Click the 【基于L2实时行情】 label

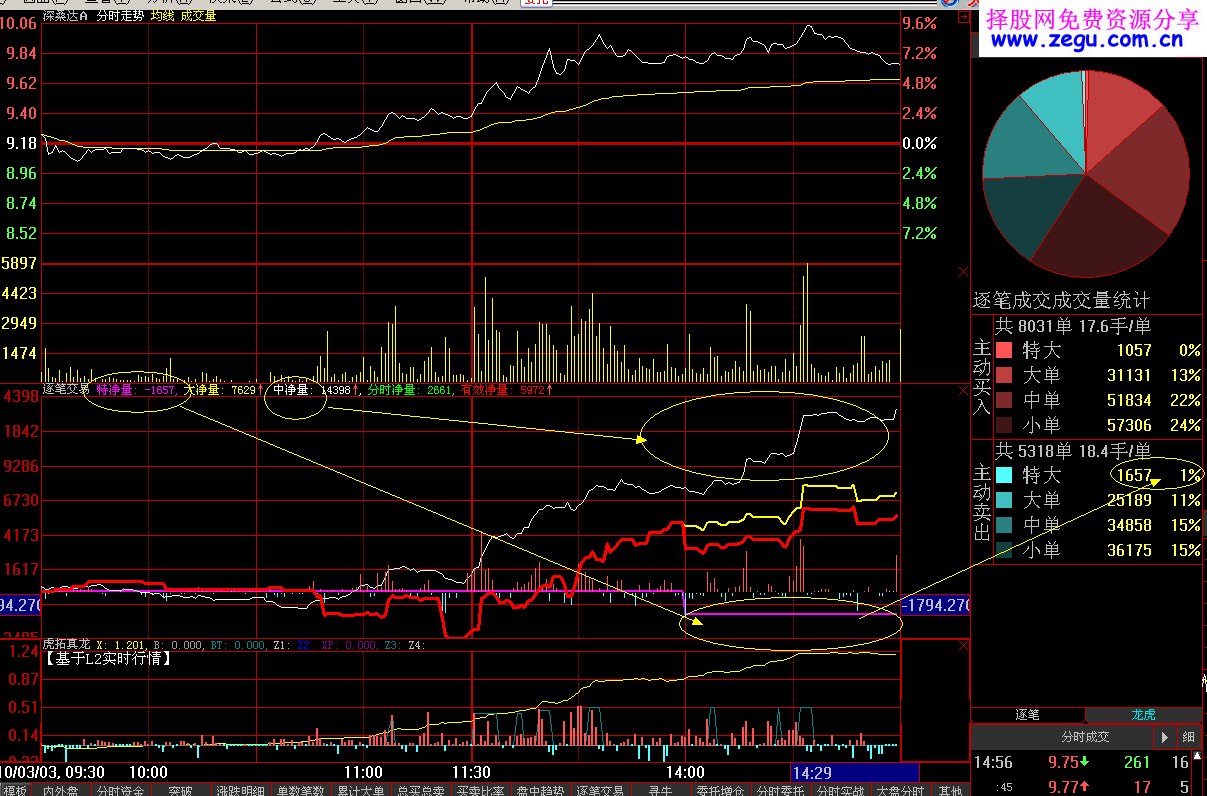(x=108, y=659)
